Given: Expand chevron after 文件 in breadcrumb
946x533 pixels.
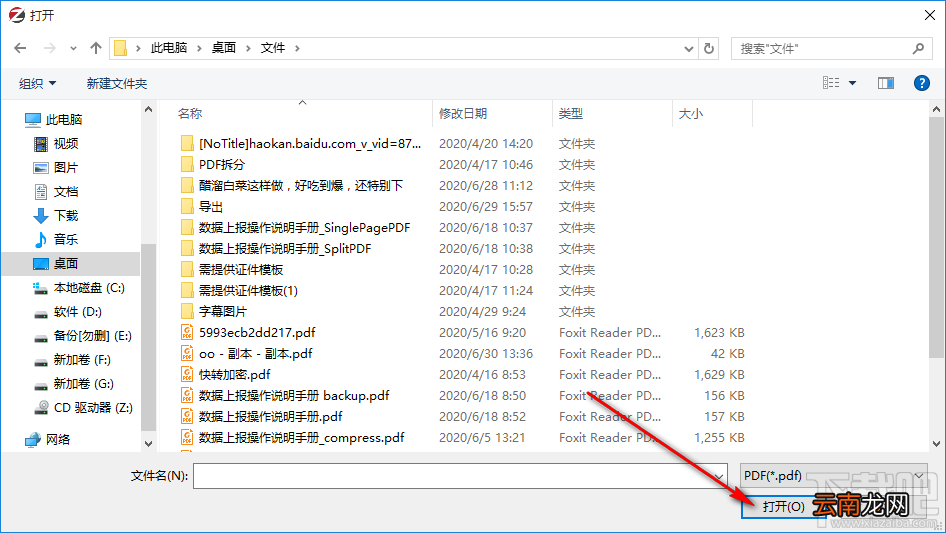Looking at the screenshot, I should (x=297, y=48).
